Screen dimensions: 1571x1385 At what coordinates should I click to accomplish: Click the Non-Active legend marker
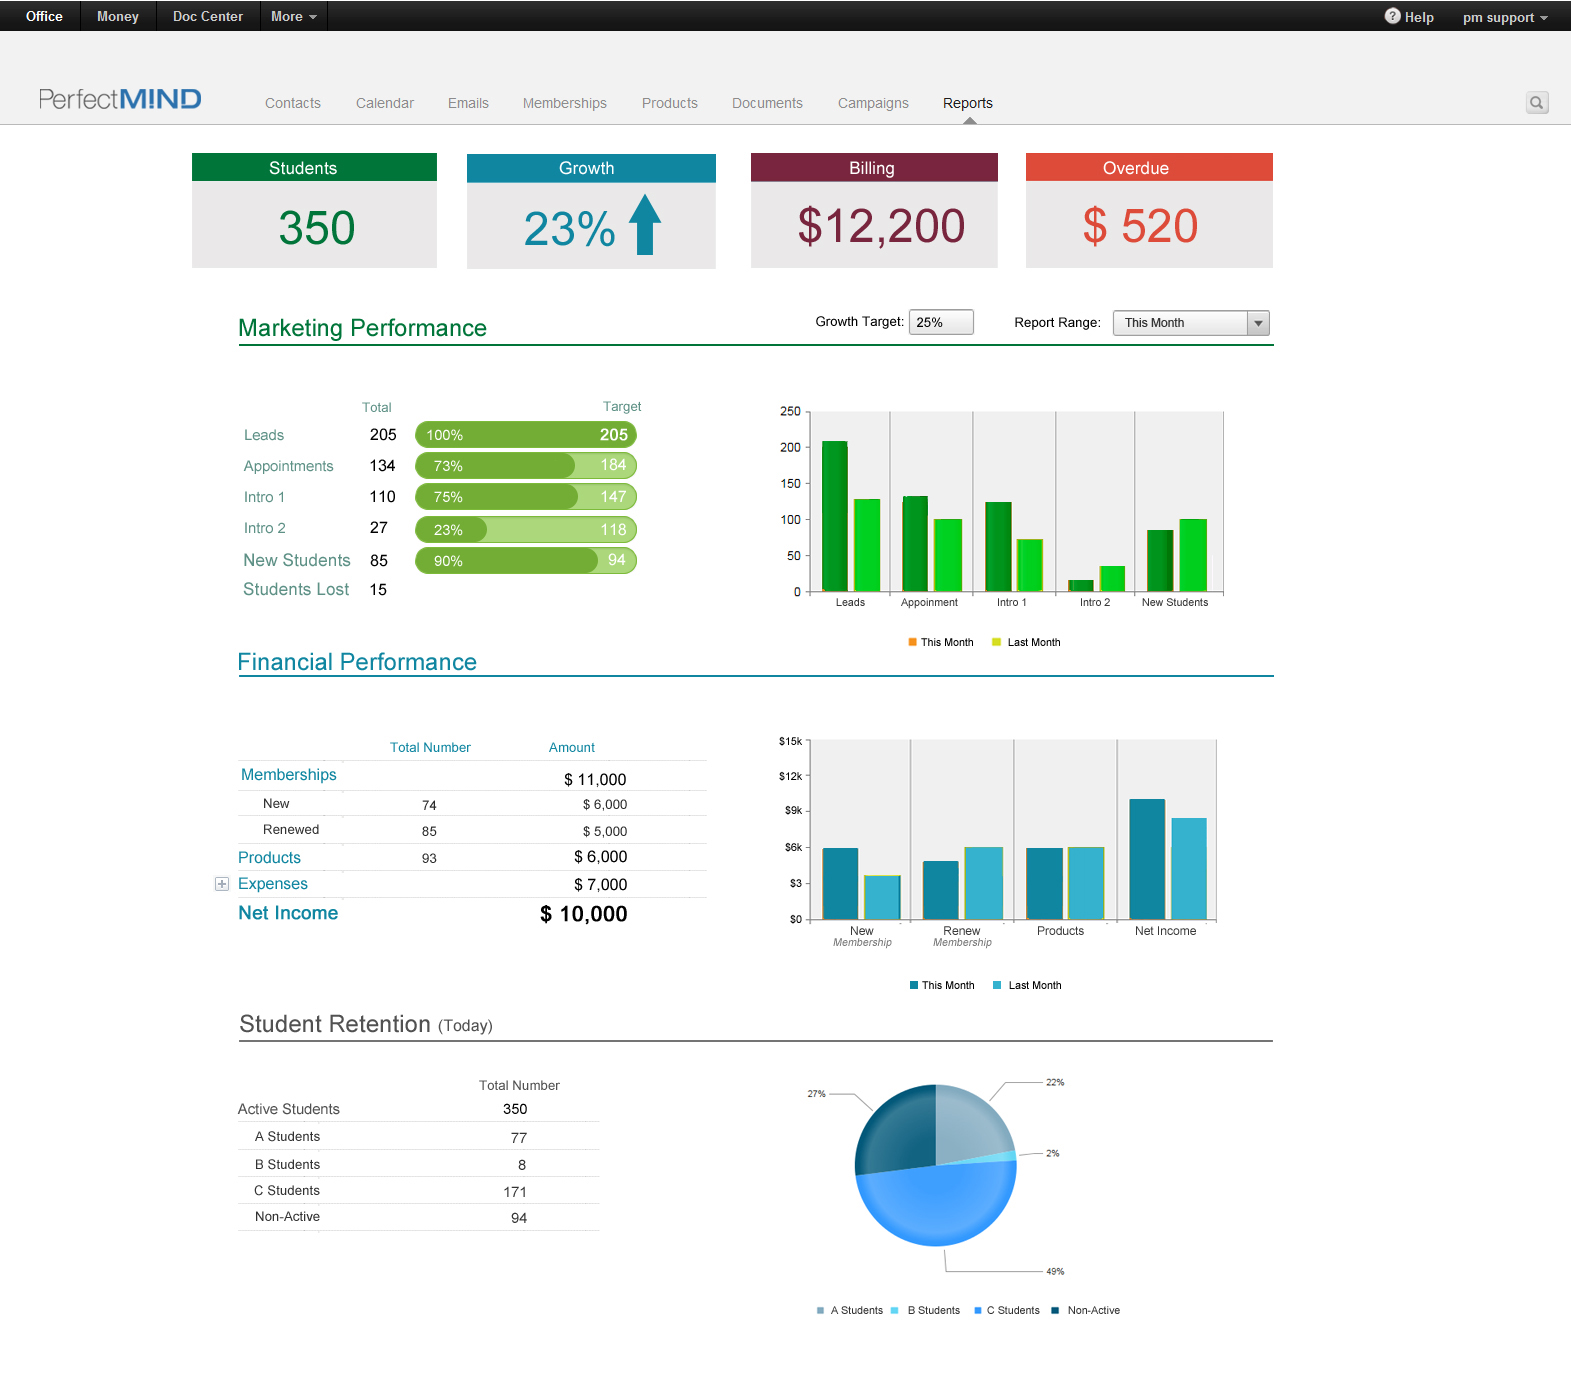coord(1055,1310)
